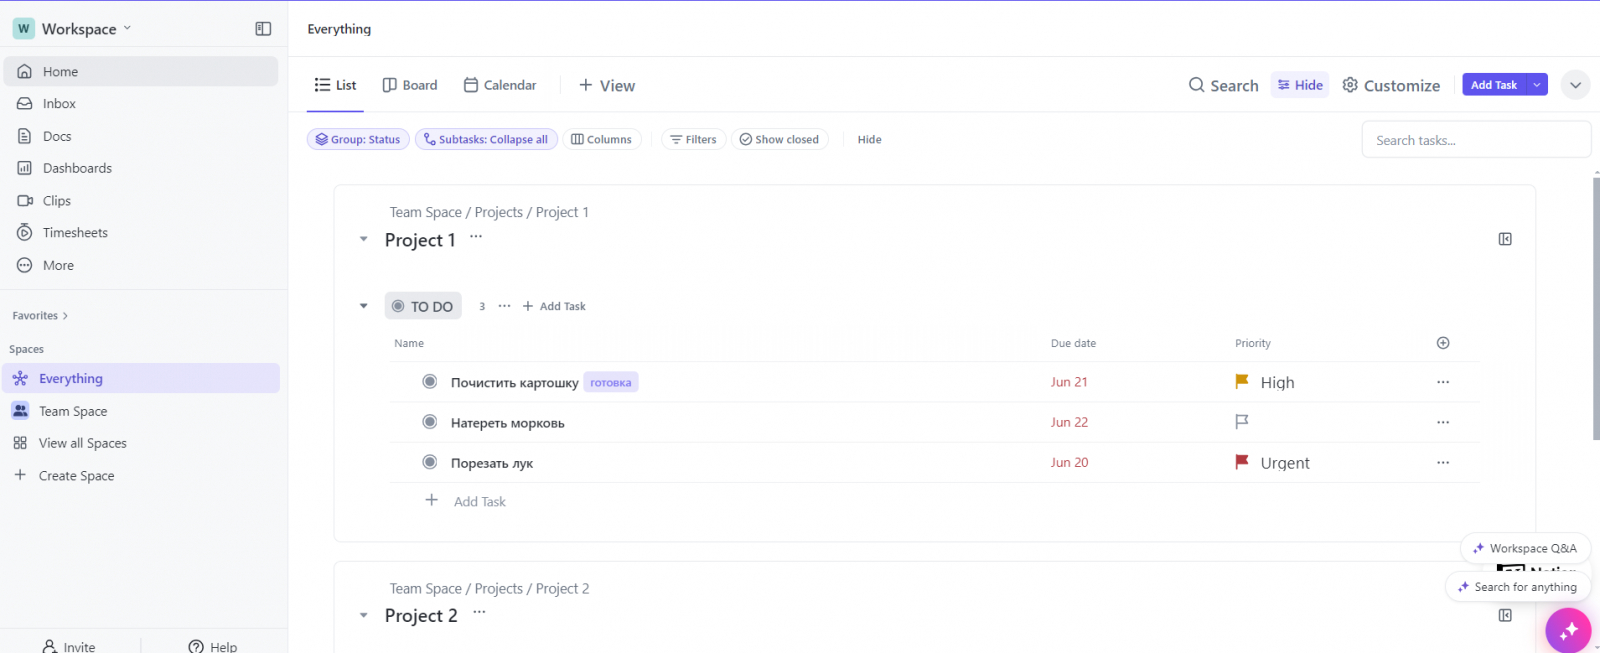
Task: Click the Filters button
Action: point(693,140)
